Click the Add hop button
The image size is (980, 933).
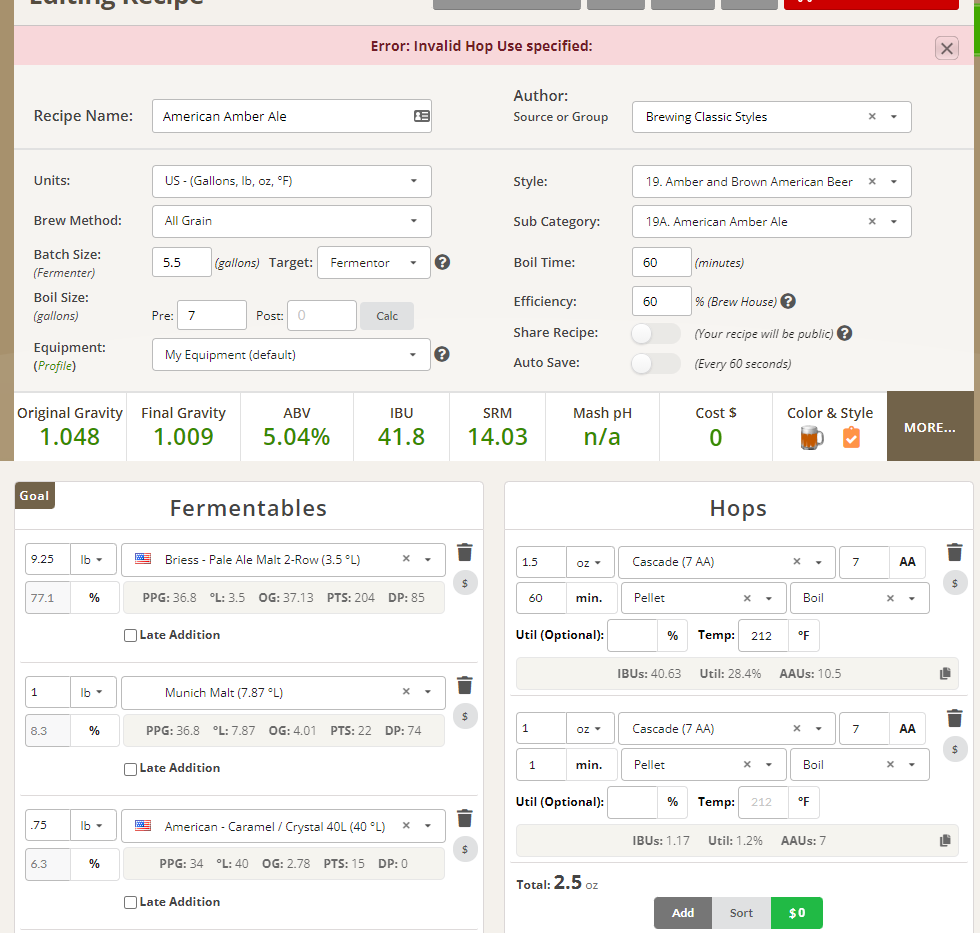point(683,913)
